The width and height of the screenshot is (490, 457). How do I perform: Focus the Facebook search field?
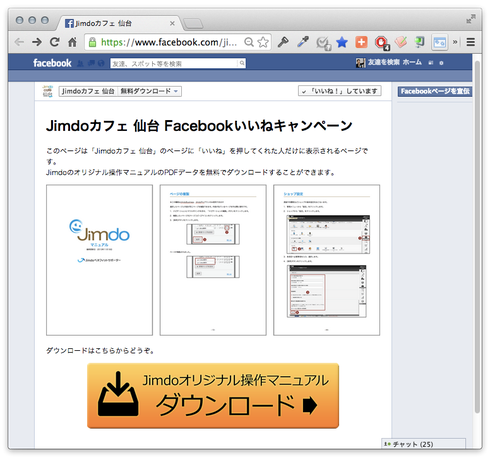[174, 63]
